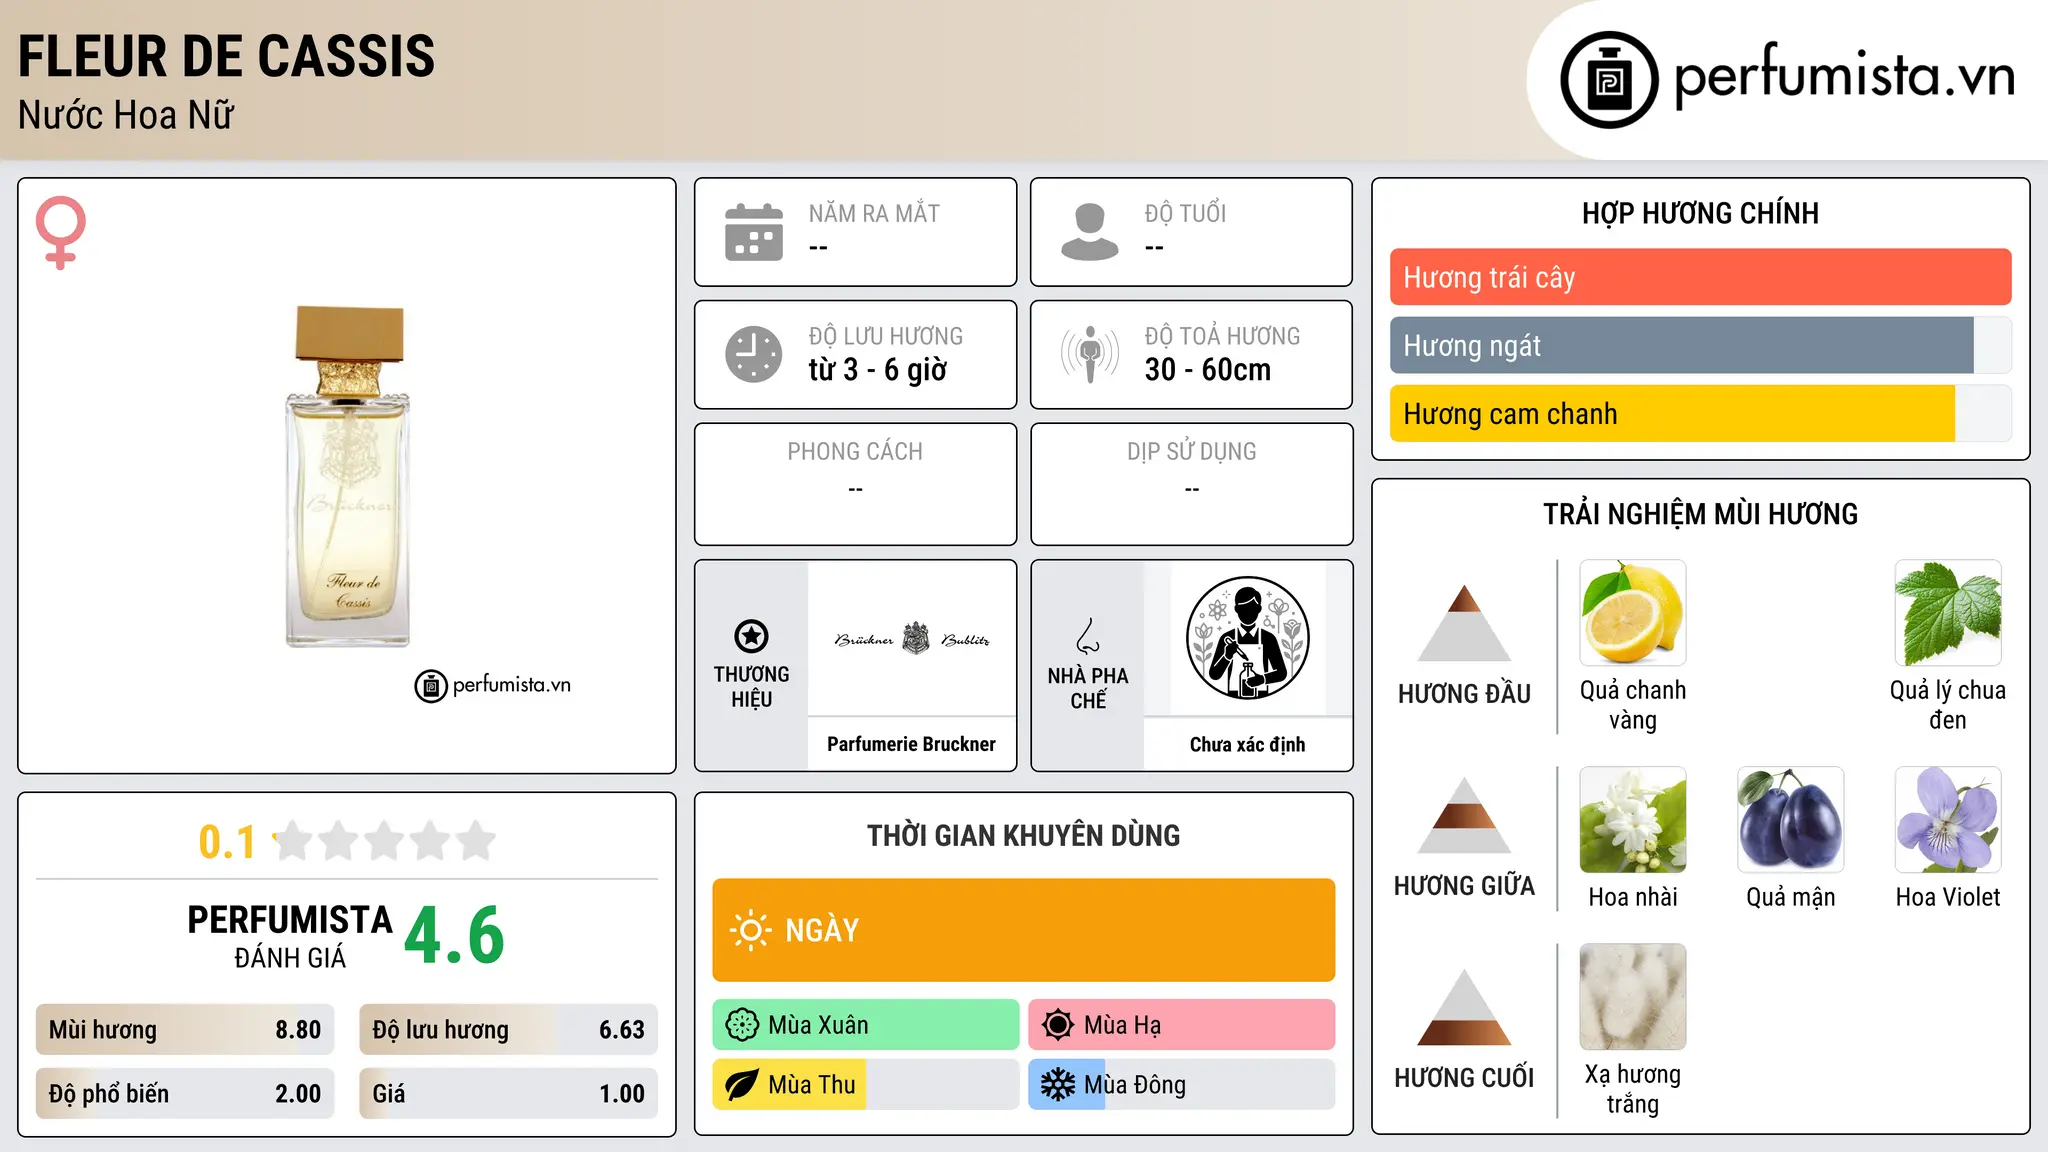Click the Quả chanh vàng lemon image
Image resolution: width=2048 pixels, height=1152 pixels.
1633,613
